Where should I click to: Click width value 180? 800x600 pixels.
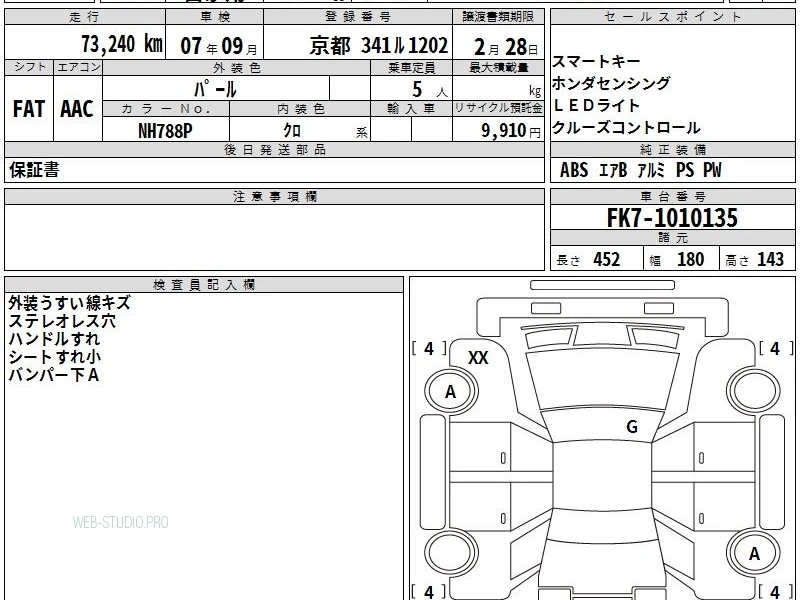[690, 259]
